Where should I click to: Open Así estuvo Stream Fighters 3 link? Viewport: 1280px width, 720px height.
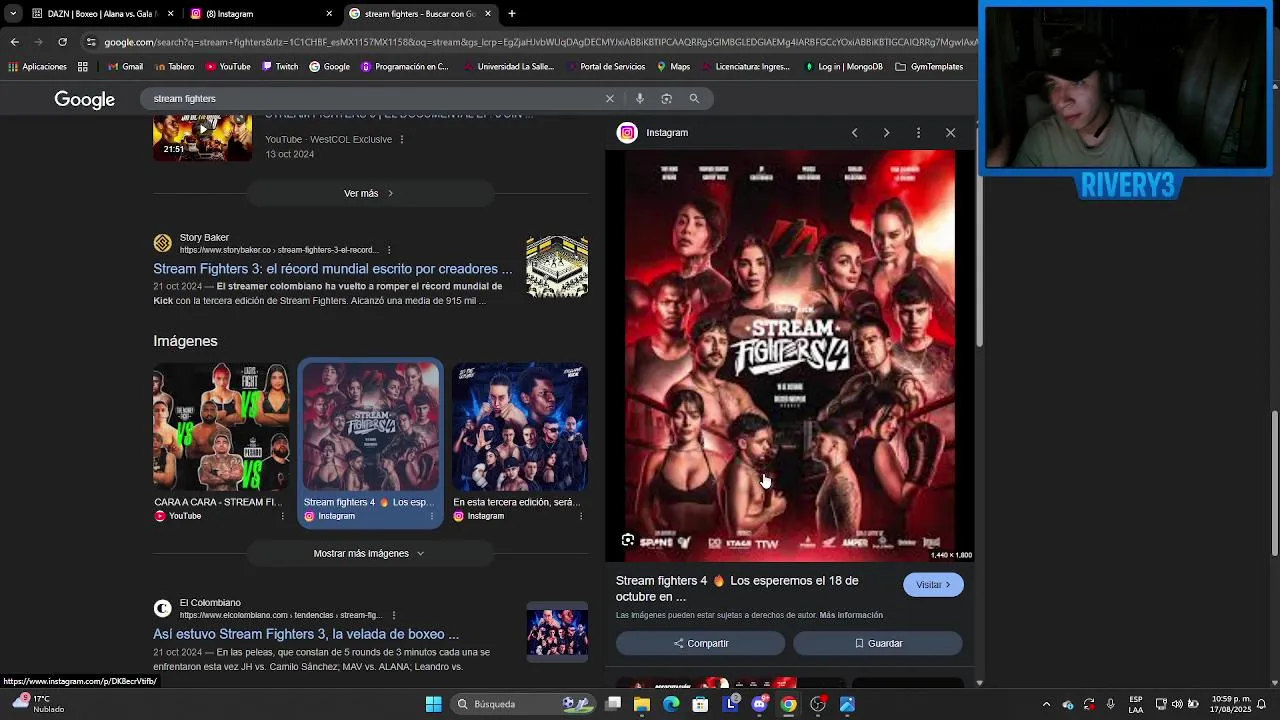[x=306, y=634]
